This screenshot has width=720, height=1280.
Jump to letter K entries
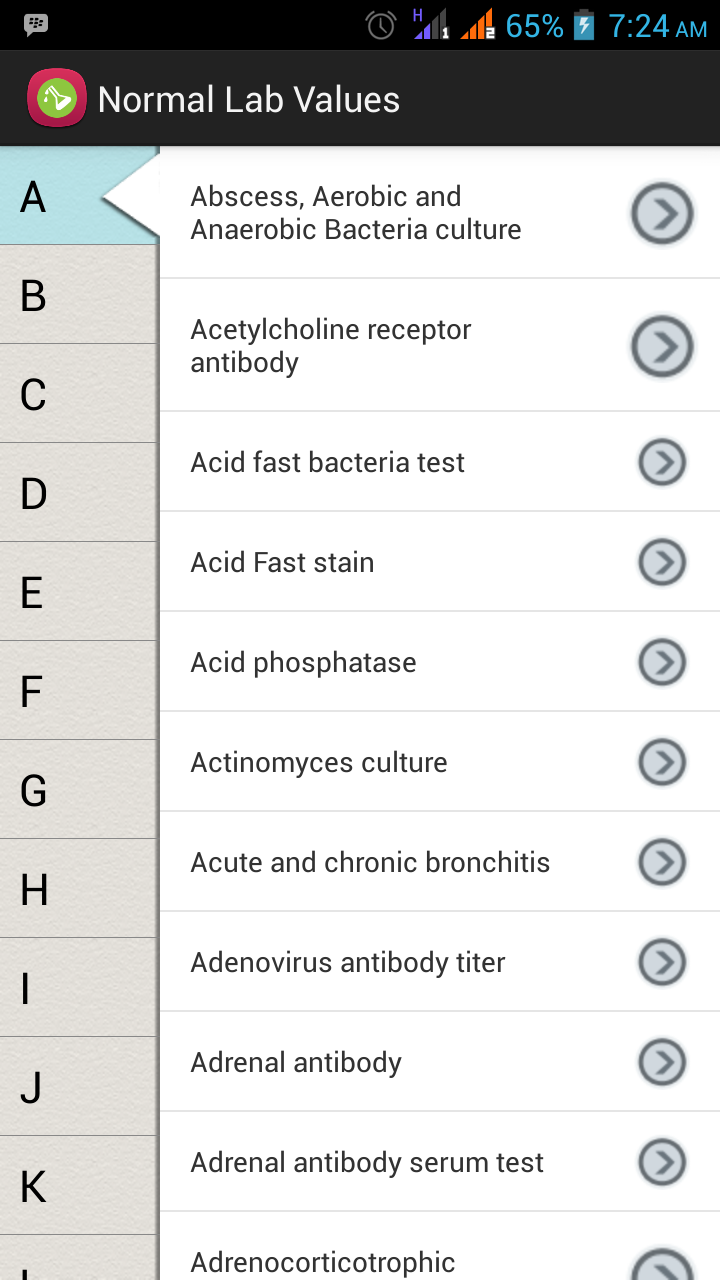[x=78, y=1186]
